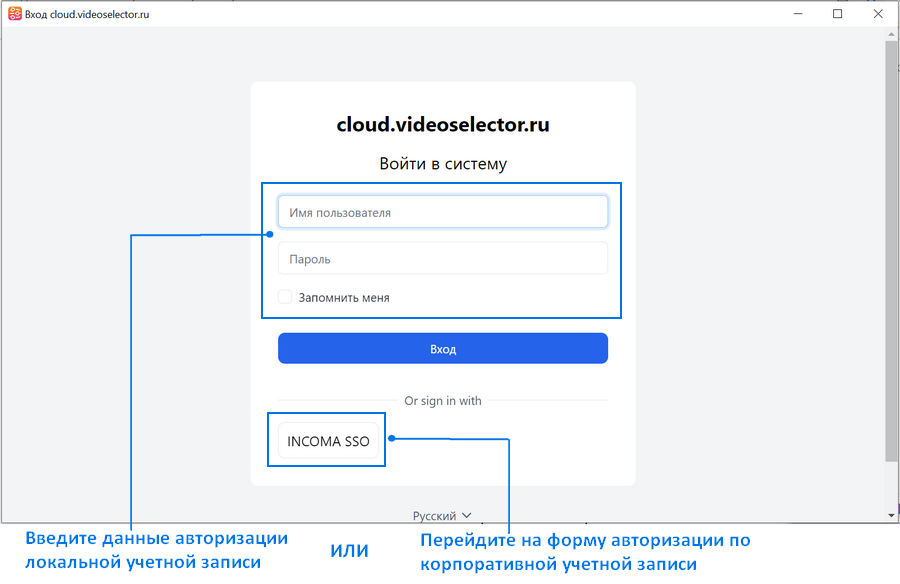Maximize the login window

point(837,14)
